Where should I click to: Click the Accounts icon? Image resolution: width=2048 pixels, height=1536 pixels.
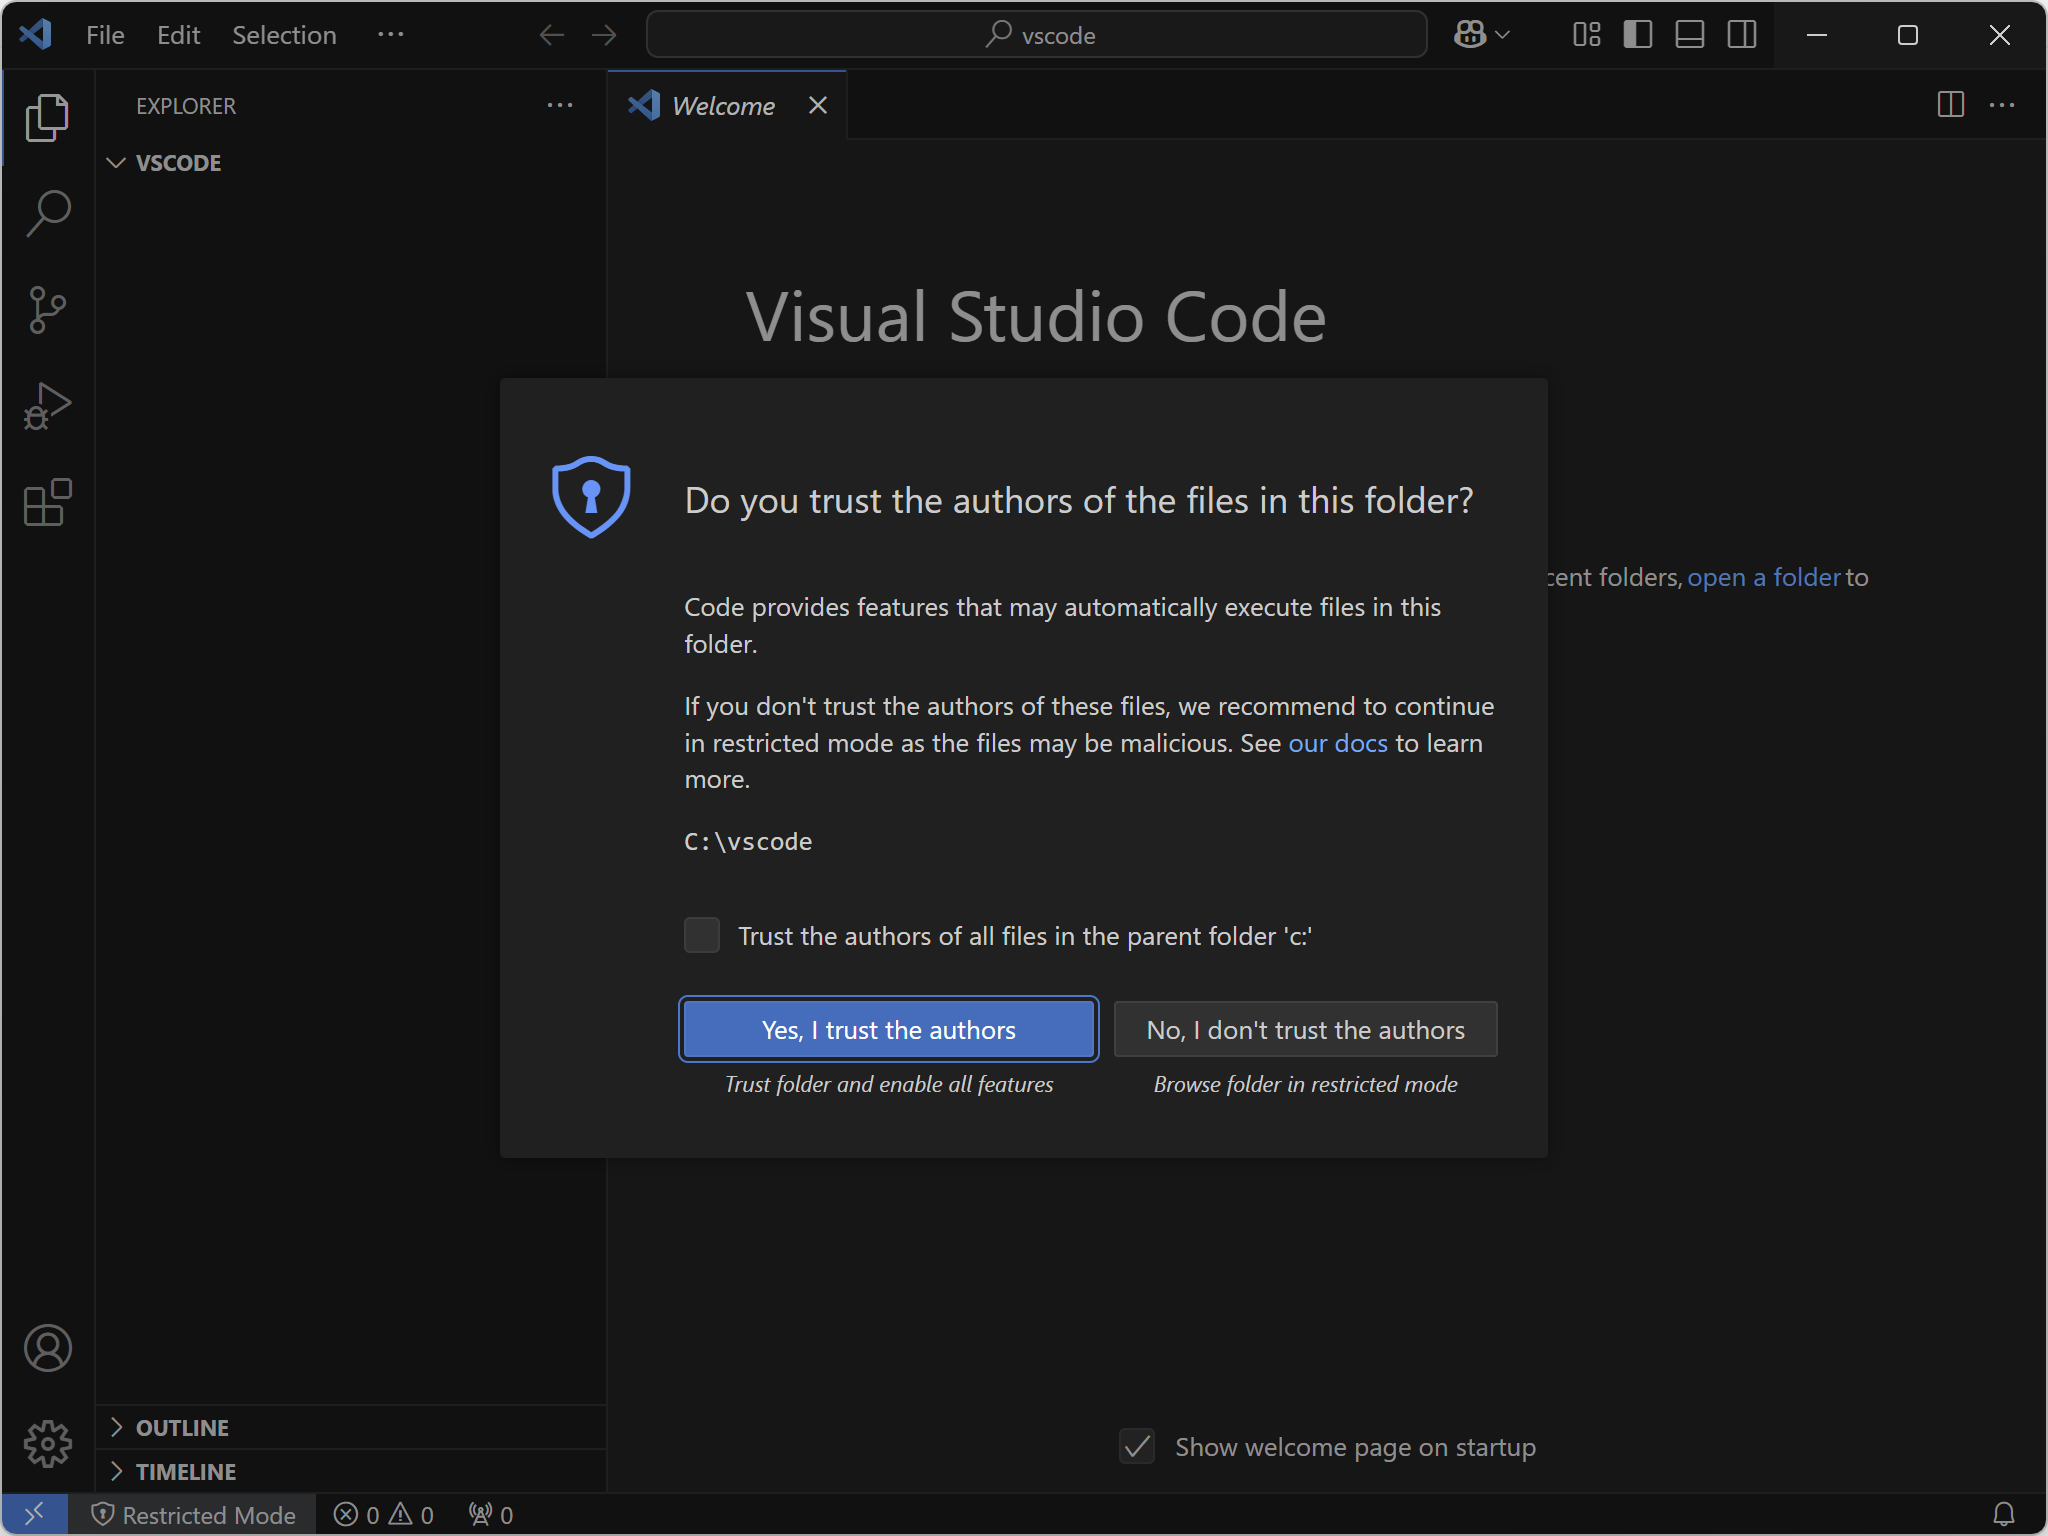tap(47, 1348)
